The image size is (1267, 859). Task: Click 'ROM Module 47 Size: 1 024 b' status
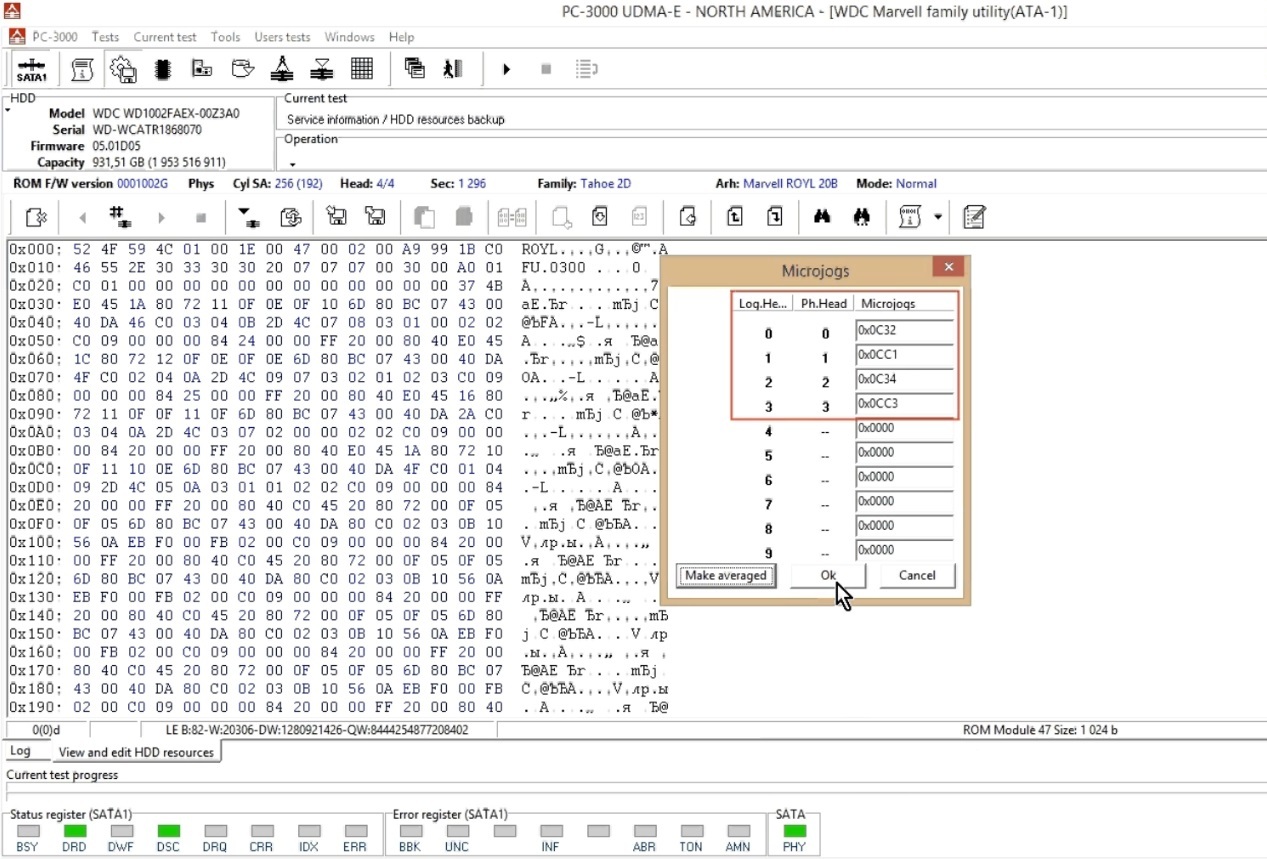click(1040, 730)
